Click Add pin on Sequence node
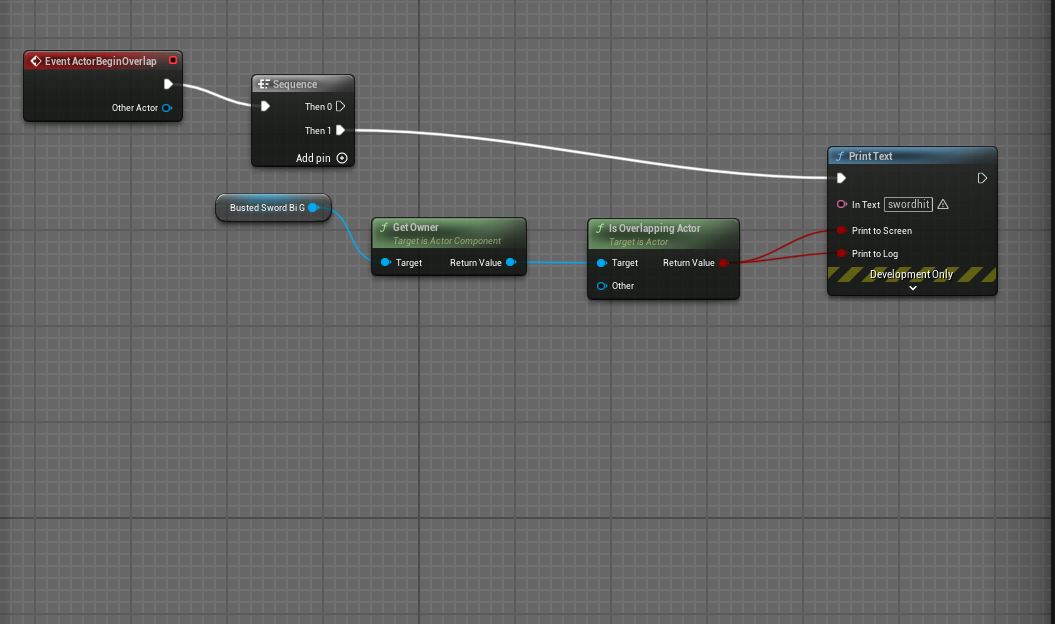 [342, 158]
